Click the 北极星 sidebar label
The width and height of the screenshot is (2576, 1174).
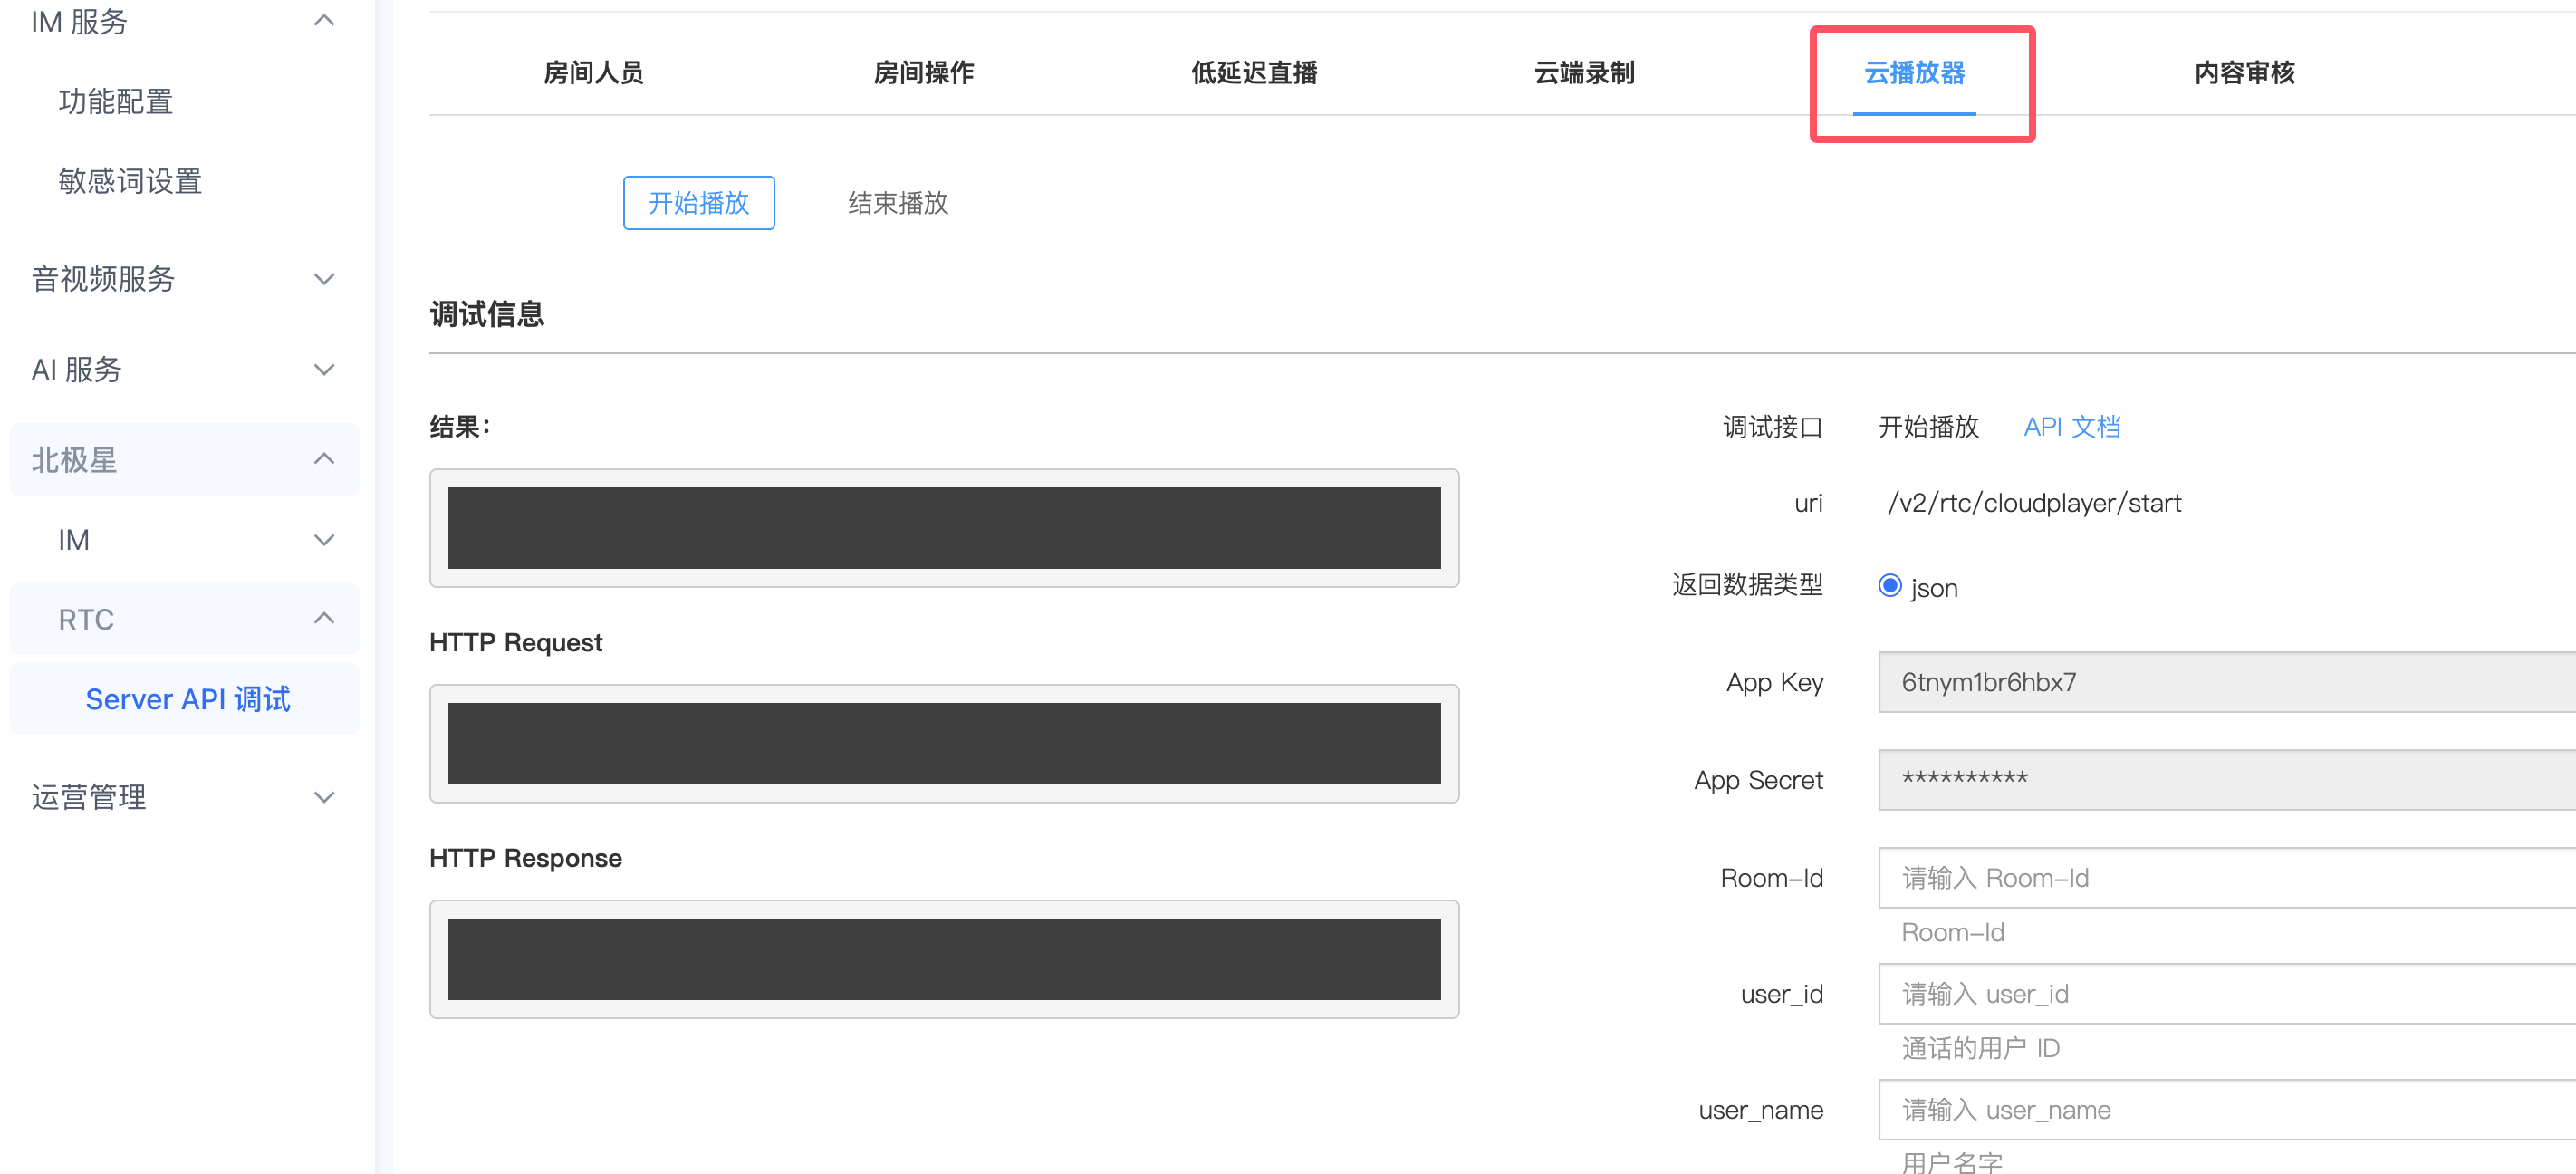(74, 460)
